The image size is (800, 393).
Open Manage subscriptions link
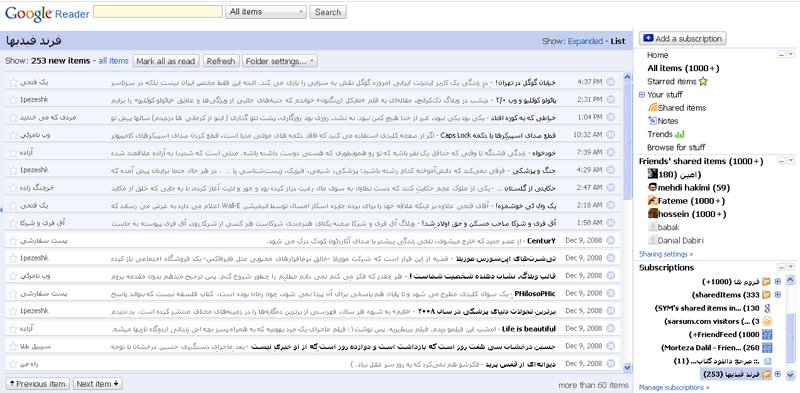point(674,387)
